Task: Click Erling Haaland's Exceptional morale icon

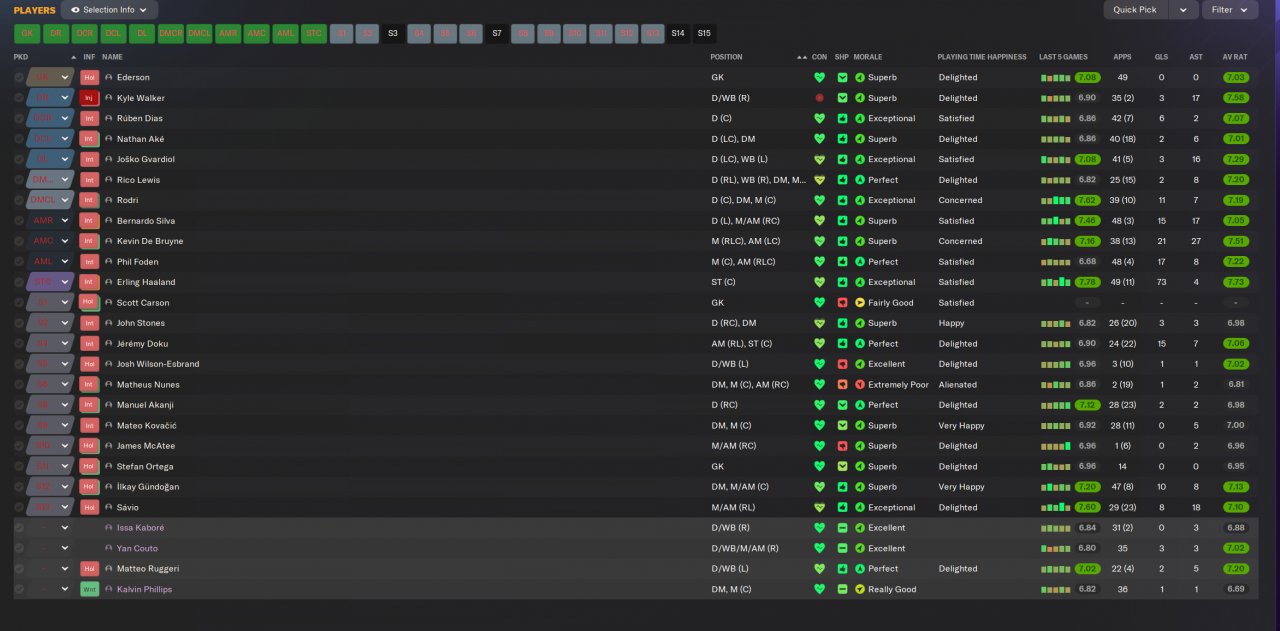Action: pos(860,282)
